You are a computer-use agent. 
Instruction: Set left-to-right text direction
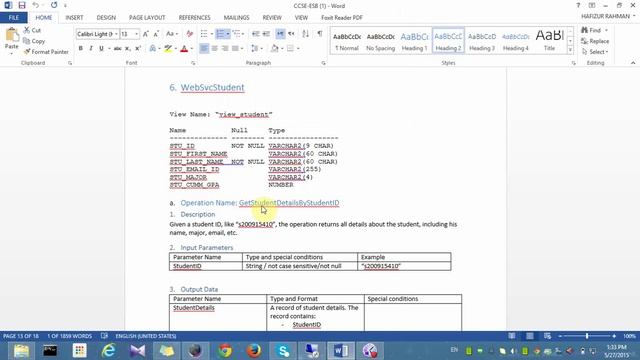280,34
